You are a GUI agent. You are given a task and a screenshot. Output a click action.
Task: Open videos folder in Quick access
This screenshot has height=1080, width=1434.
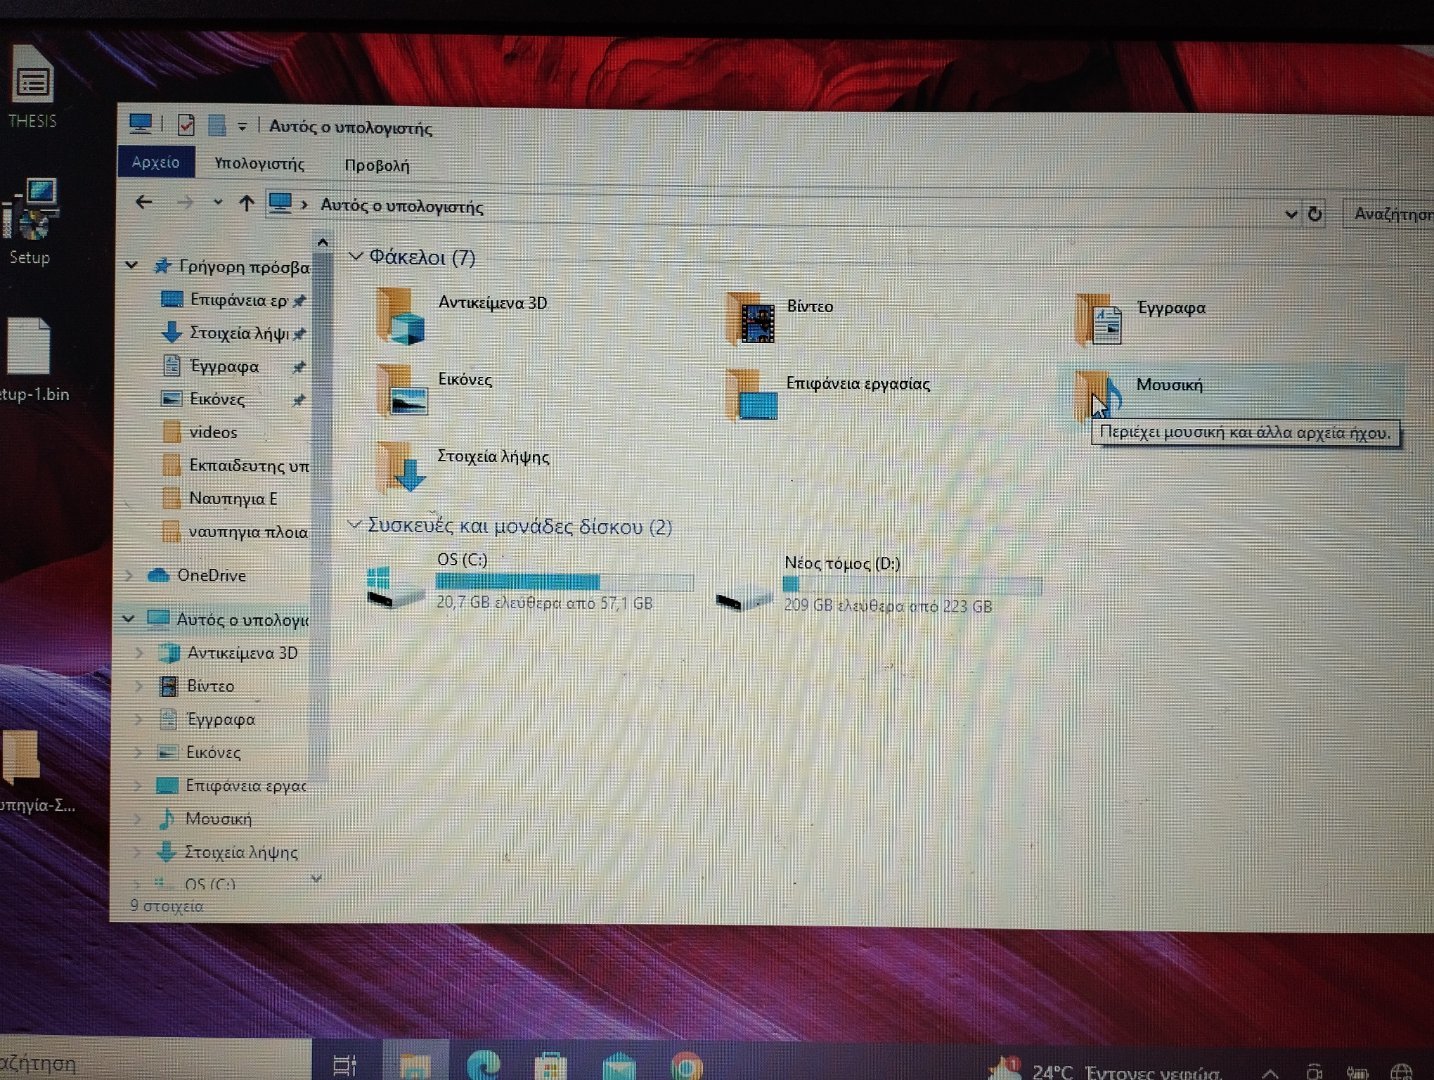tap(200, 432)
